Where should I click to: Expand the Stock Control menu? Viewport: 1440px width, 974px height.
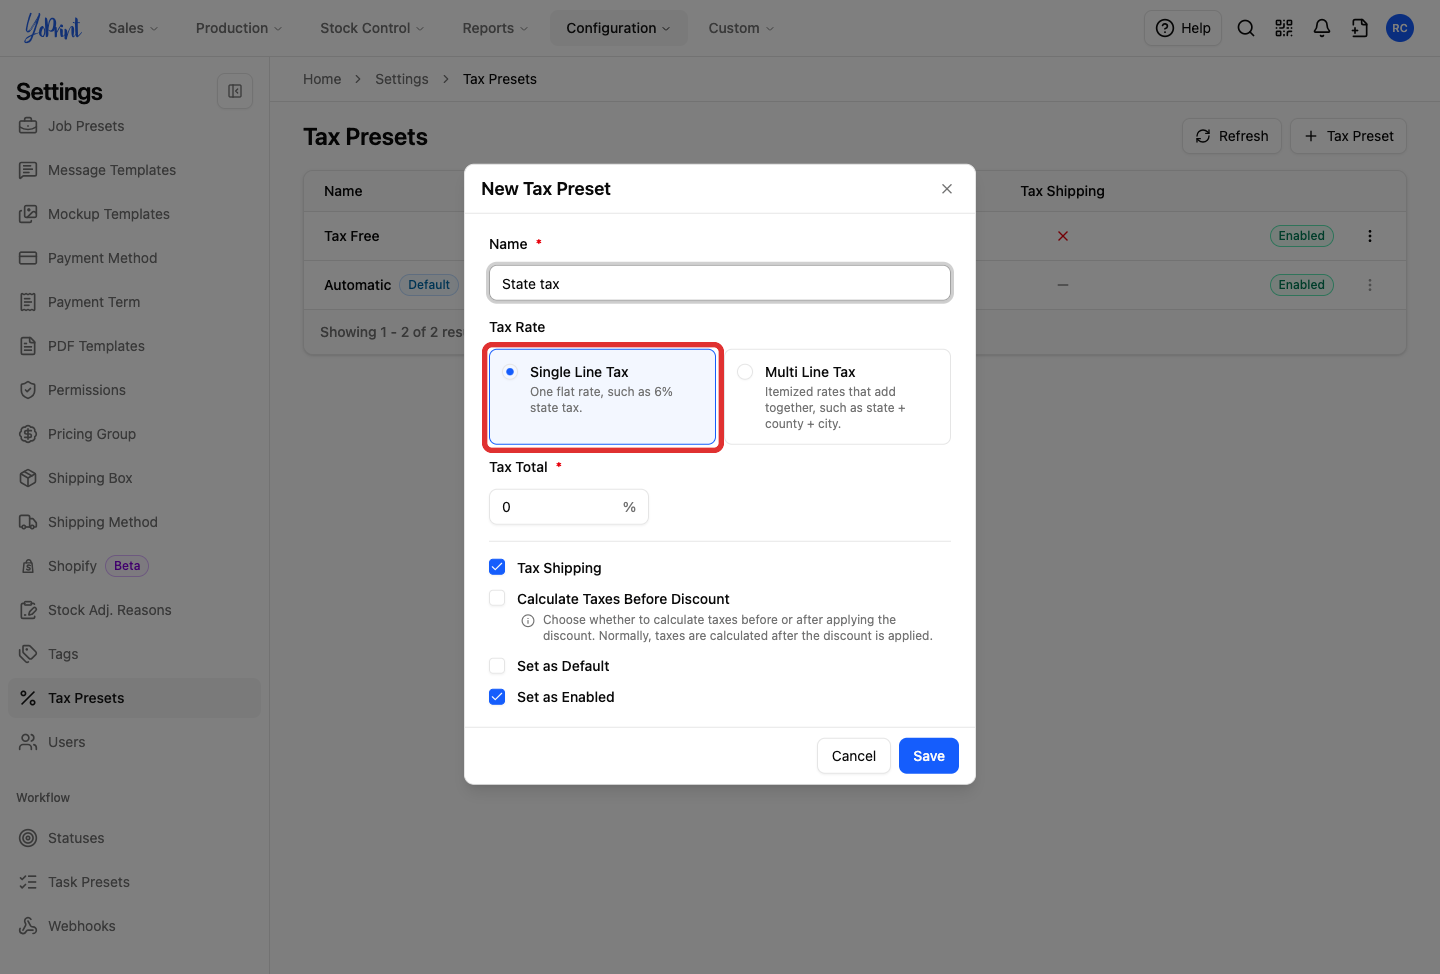tap(372, 28)
